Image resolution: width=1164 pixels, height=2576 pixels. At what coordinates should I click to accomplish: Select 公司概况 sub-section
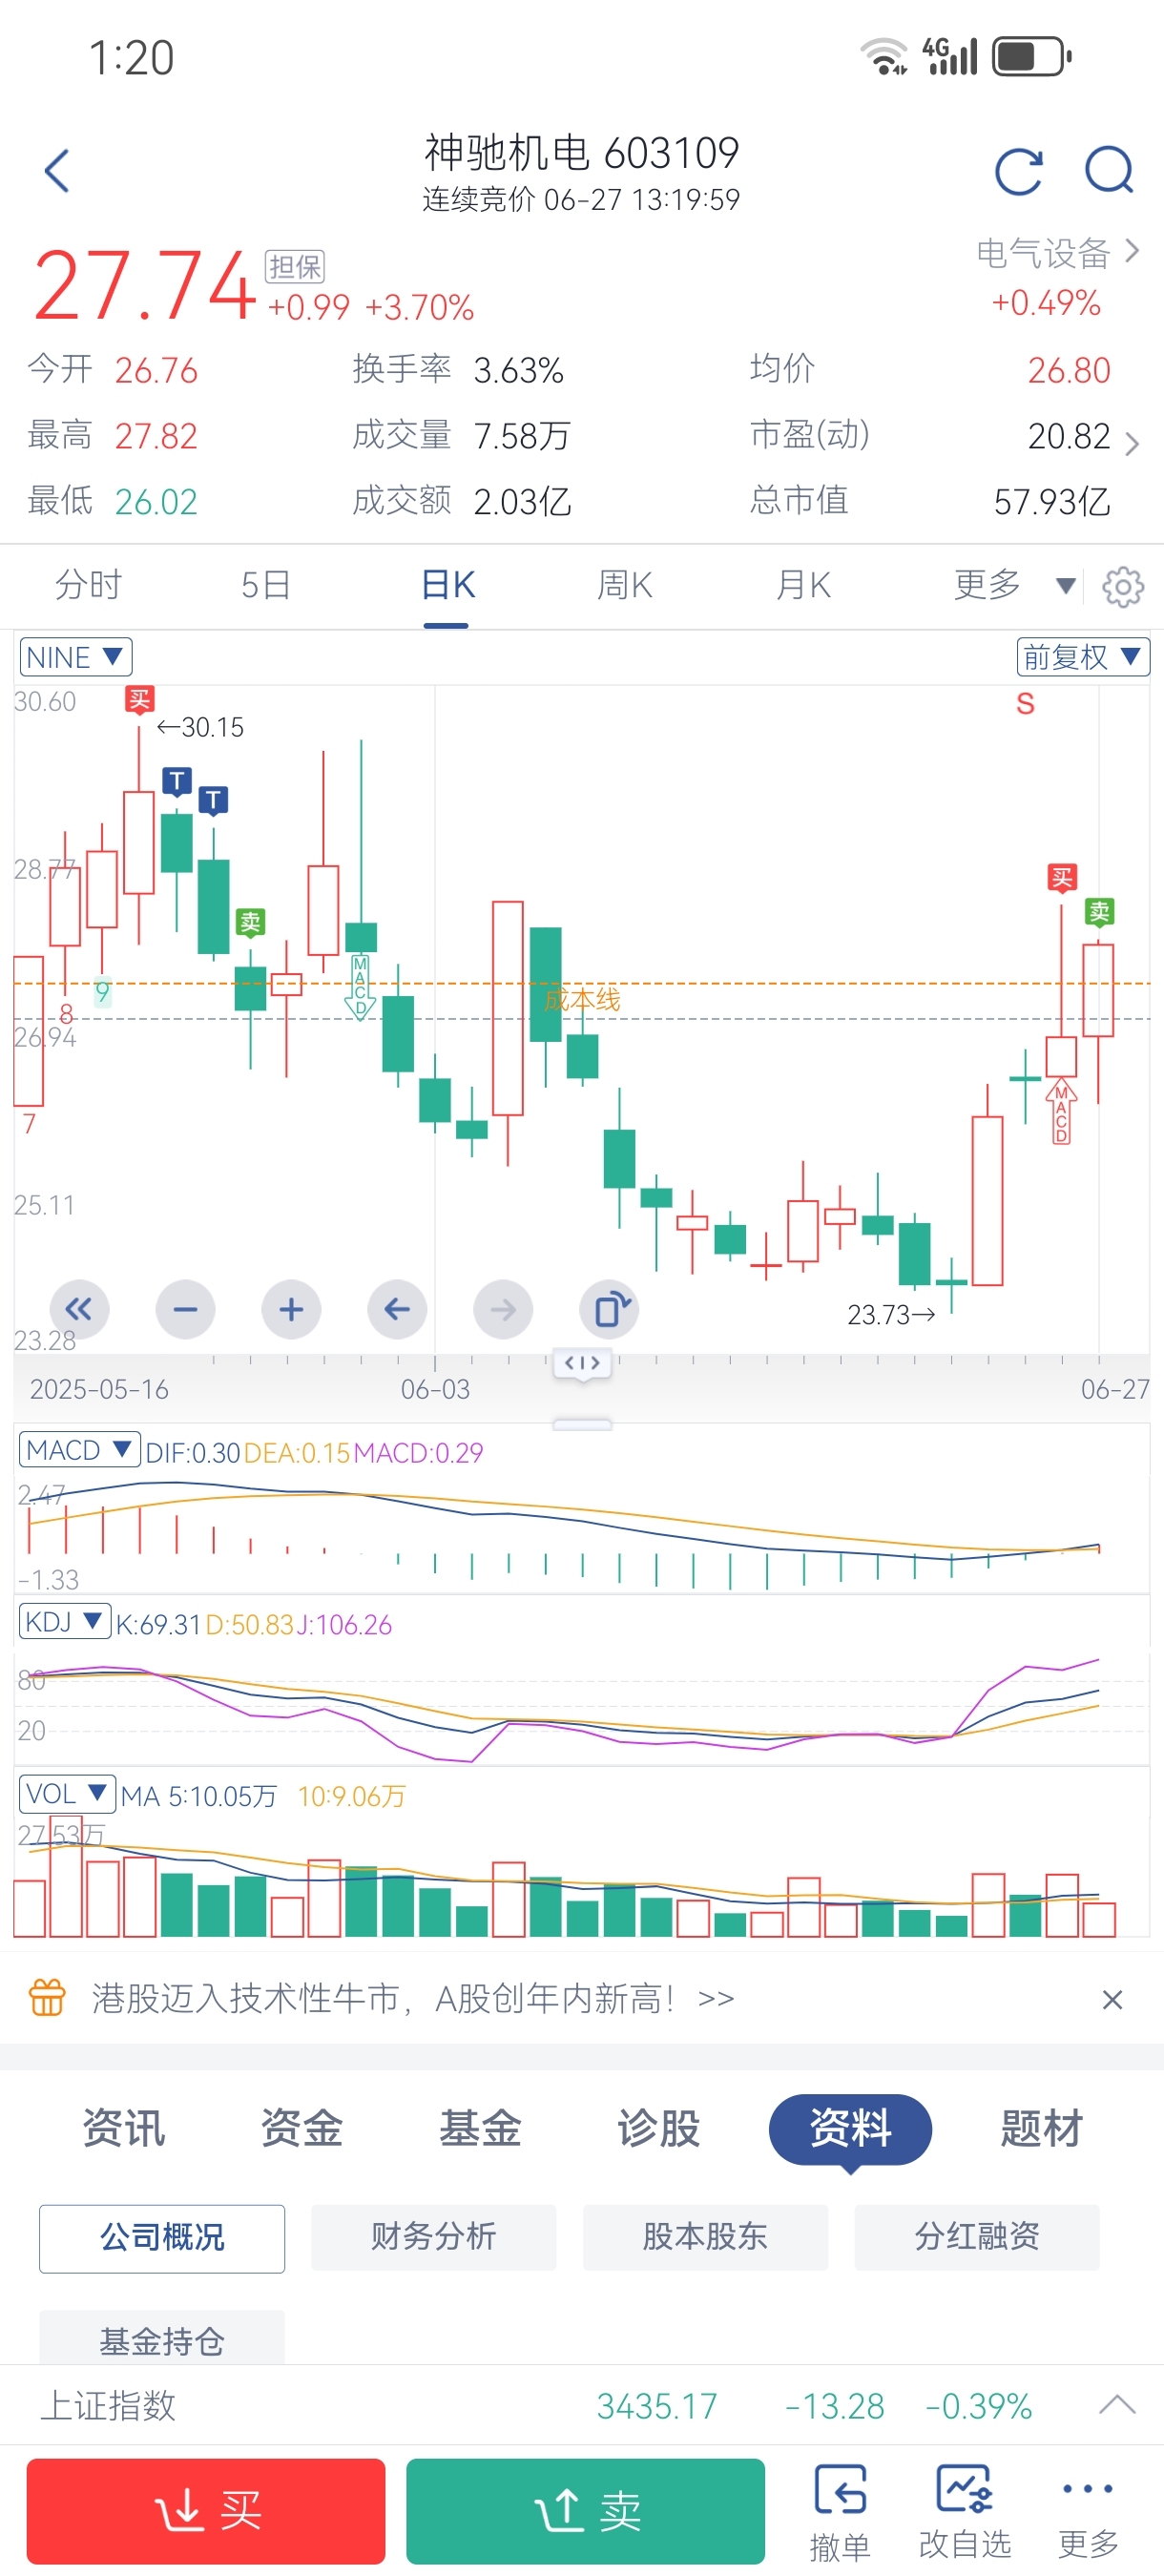point(162,2237)
